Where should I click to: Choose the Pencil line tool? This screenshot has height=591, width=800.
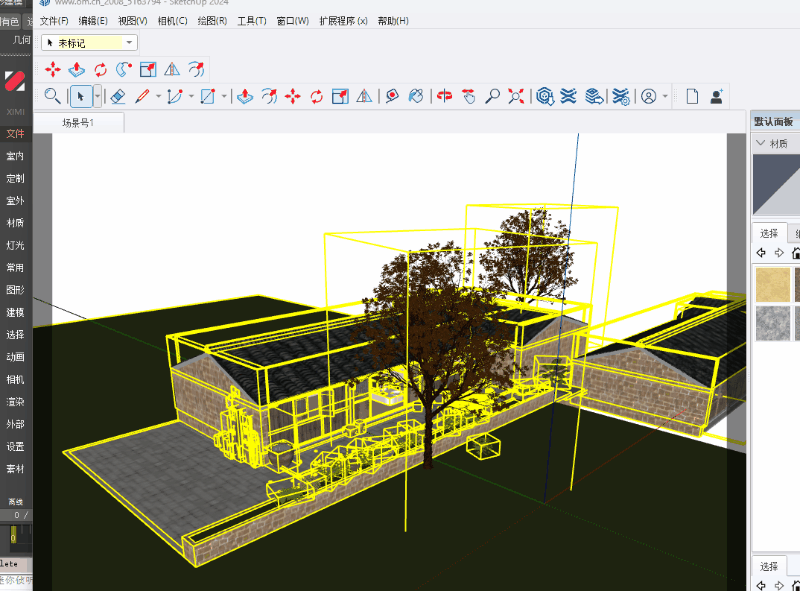[x=142, y=96]
